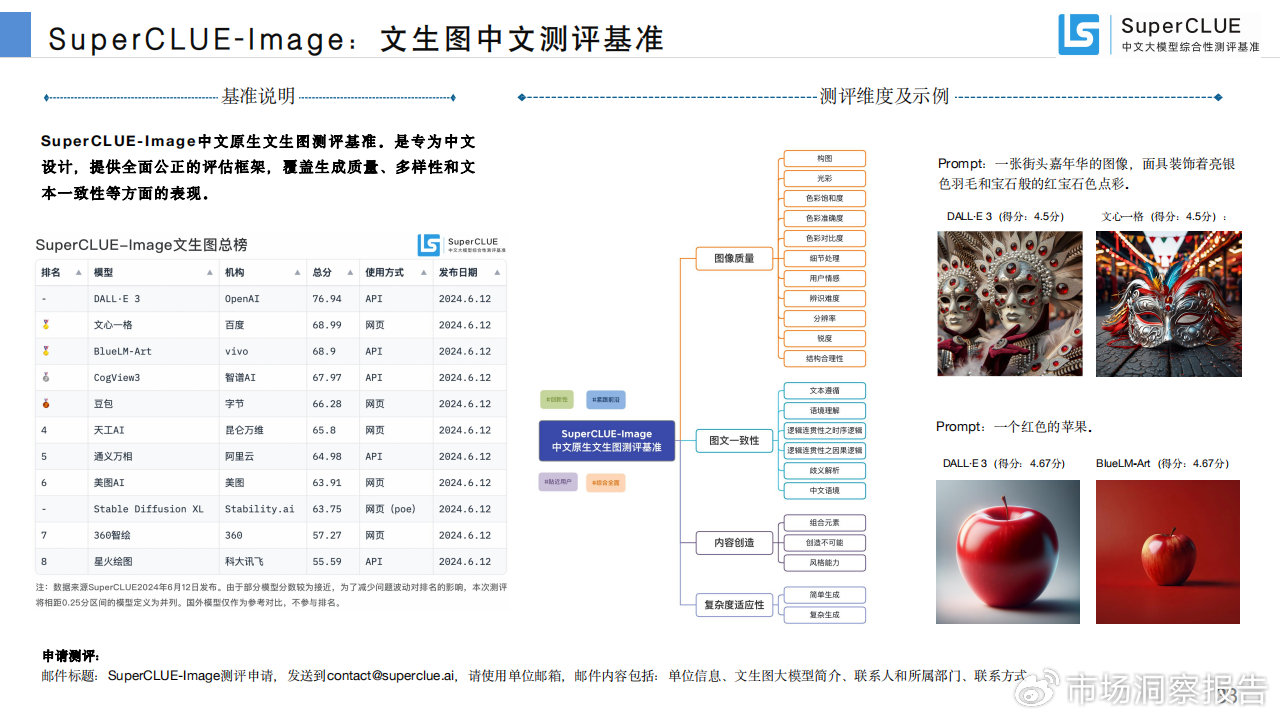Click the 组合元素 leaf node
The height and width of the screenshot is (720, 1280).
824,523
